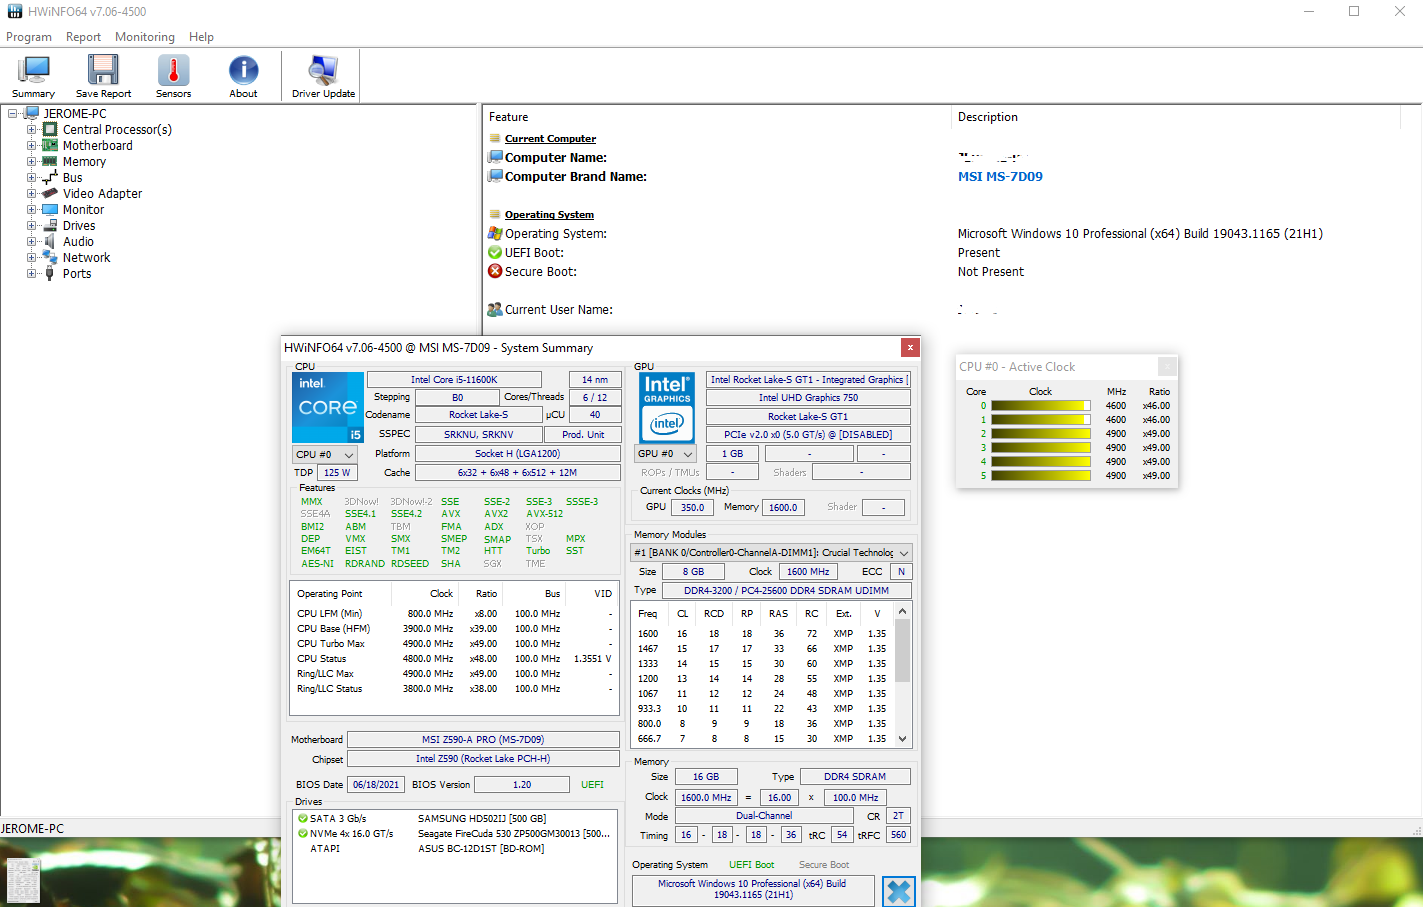The height and width of the screenshot is (907, 1423).
Task: Open the GPU #0 selector dropdown
Action: point(665,454)
